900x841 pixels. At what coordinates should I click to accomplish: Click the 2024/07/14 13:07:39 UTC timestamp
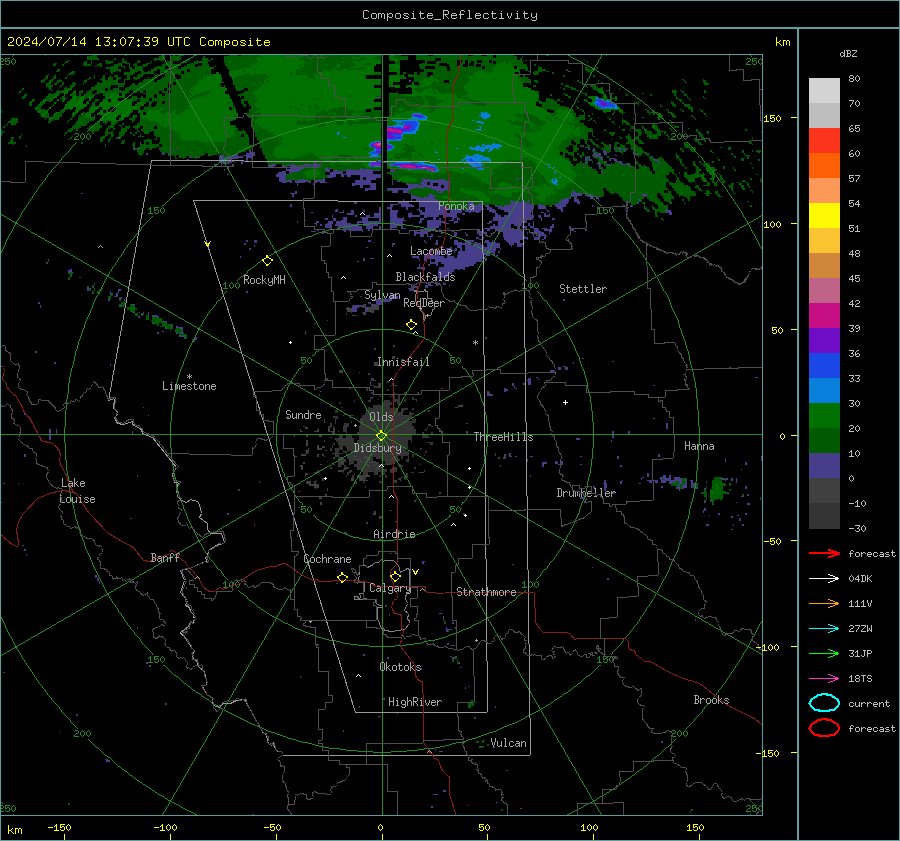[x=98, y=42]
